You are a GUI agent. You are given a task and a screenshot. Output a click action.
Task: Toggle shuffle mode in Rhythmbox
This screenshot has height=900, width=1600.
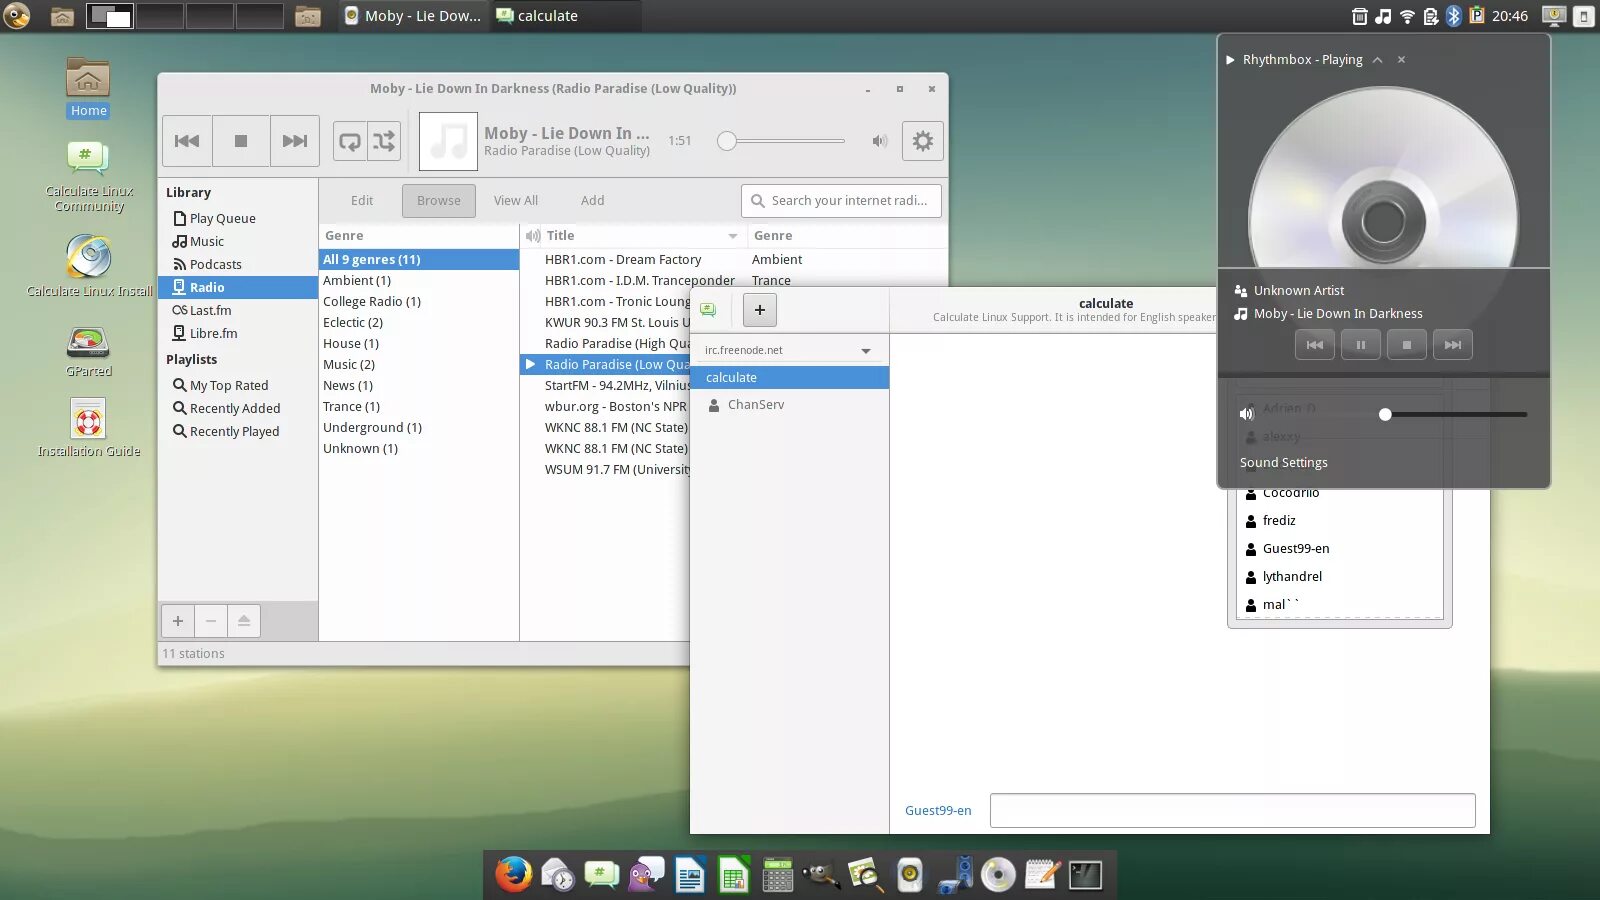click(384, 141)
